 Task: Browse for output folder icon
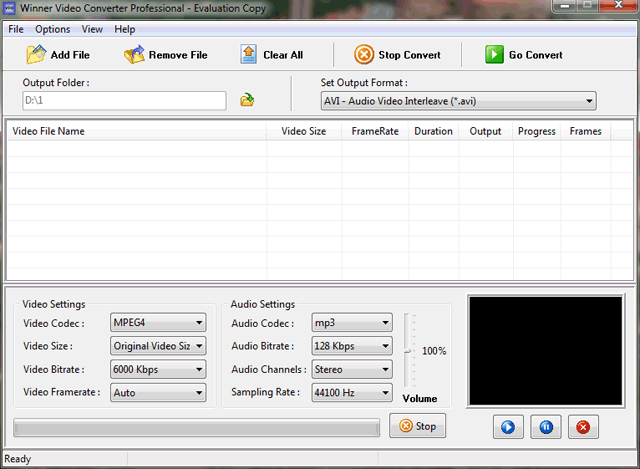coord(247,100)
